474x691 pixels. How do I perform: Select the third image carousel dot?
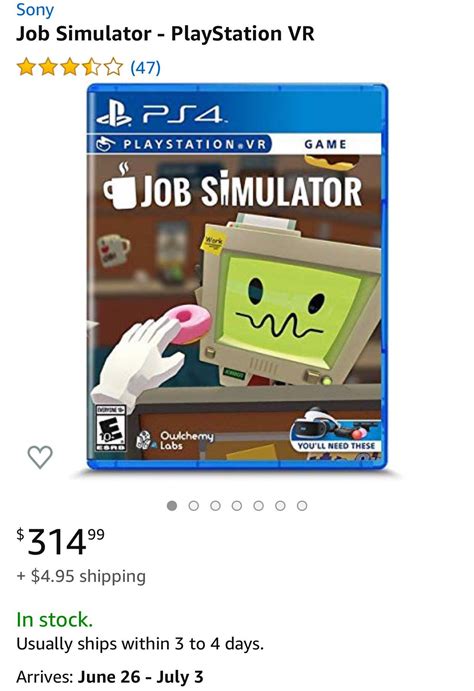click(215, 505)
